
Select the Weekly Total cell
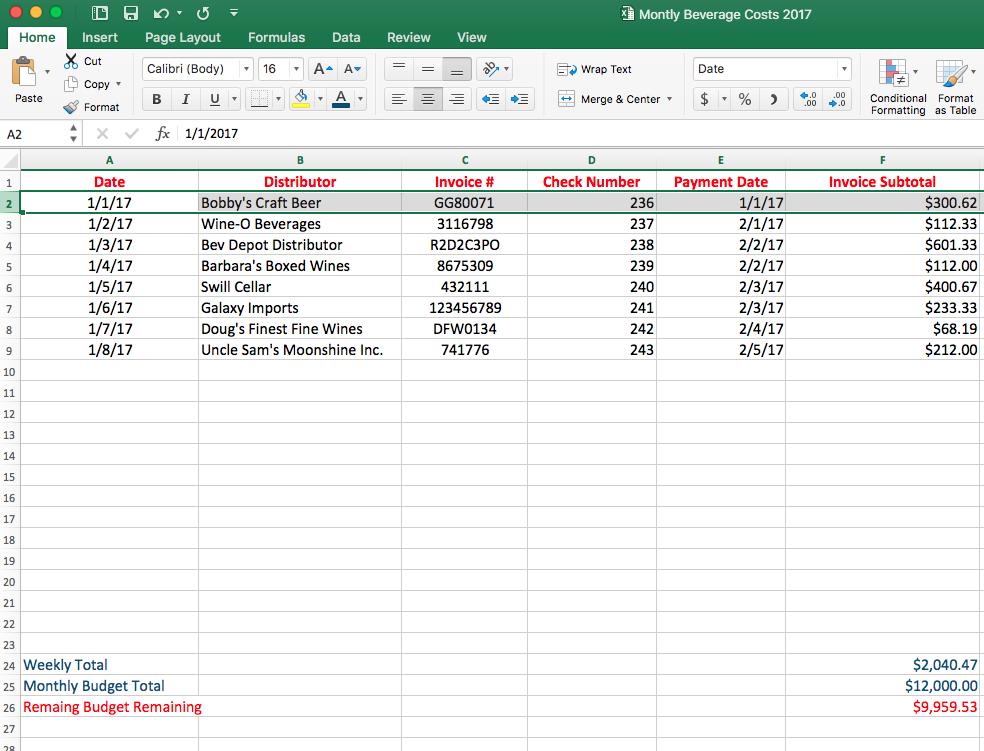click(x=110, y=665)
